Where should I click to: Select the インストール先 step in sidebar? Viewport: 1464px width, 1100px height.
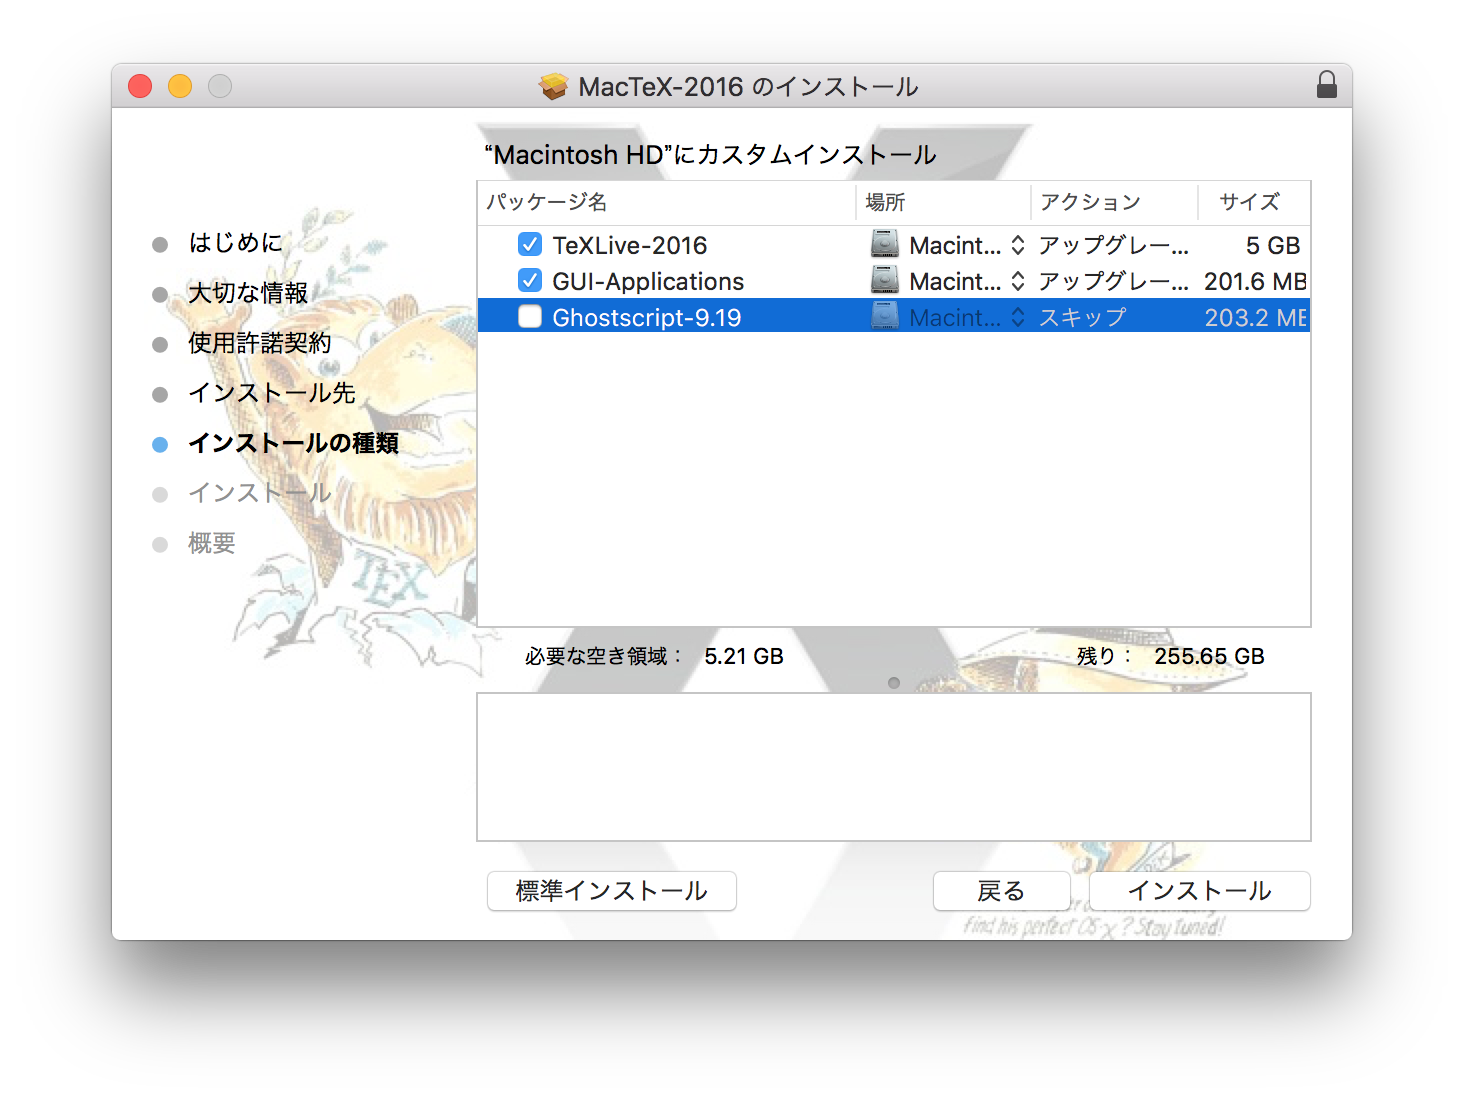coord(272,393)
